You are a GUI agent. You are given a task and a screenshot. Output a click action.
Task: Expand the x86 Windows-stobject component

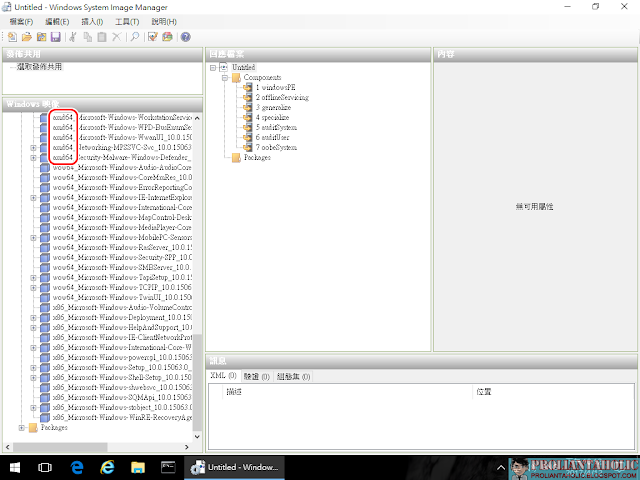pos(33,408)
